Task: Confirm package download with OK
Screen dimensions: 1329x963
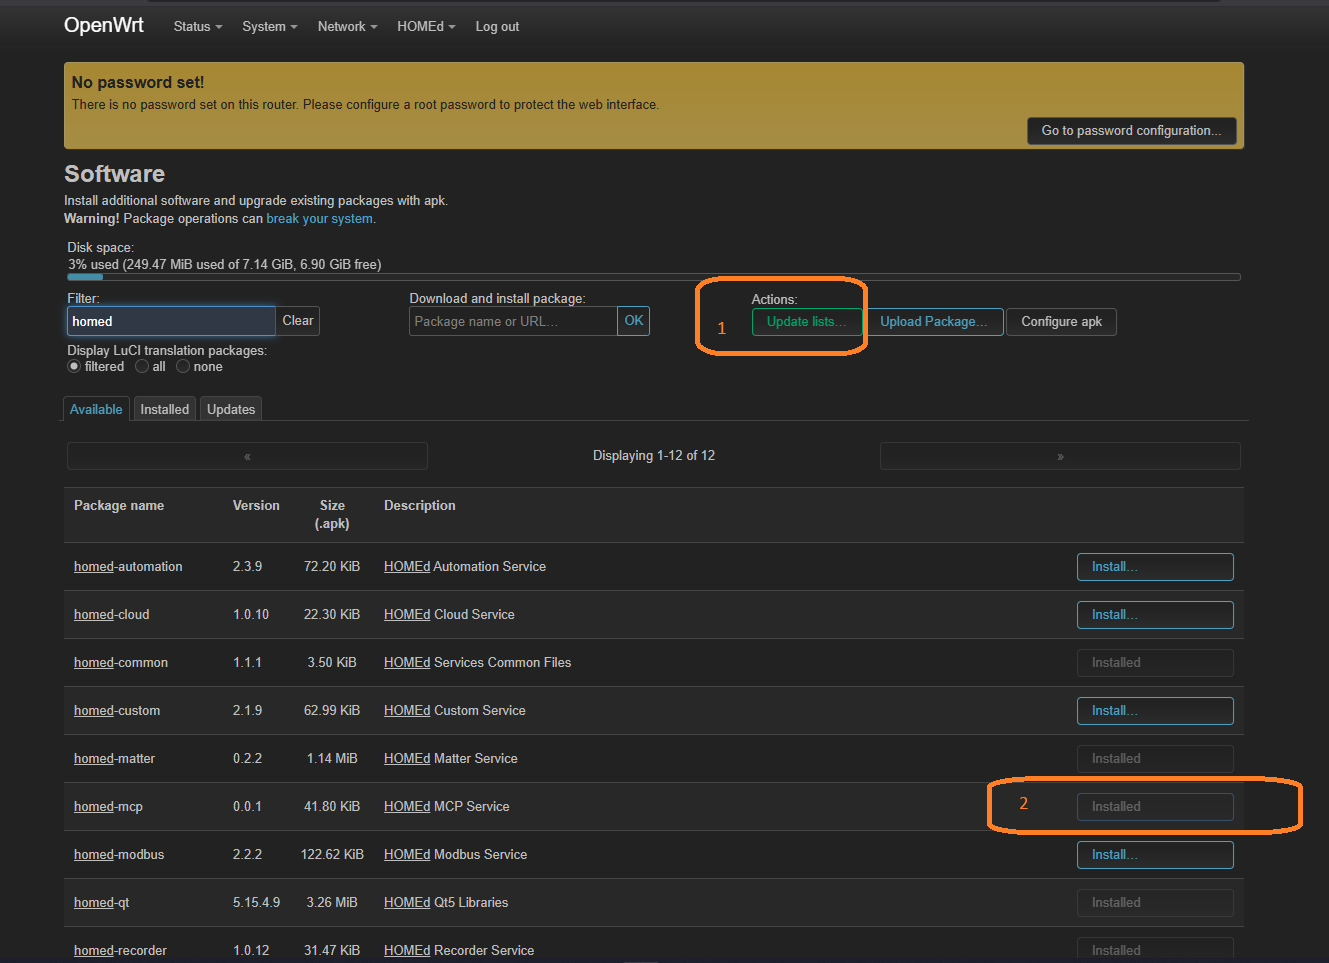Action: 634,321
